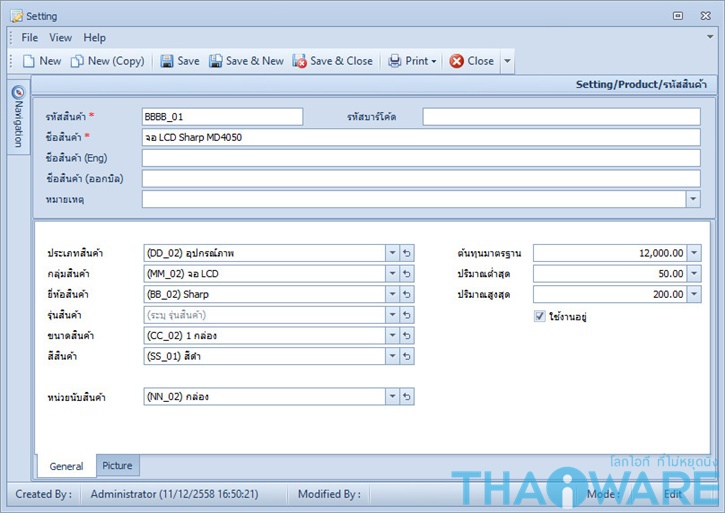Click the ชื่อสินค้า field with LCD Sharp MD4050
This screenshot has height=513, width=725.
point(421,137)
